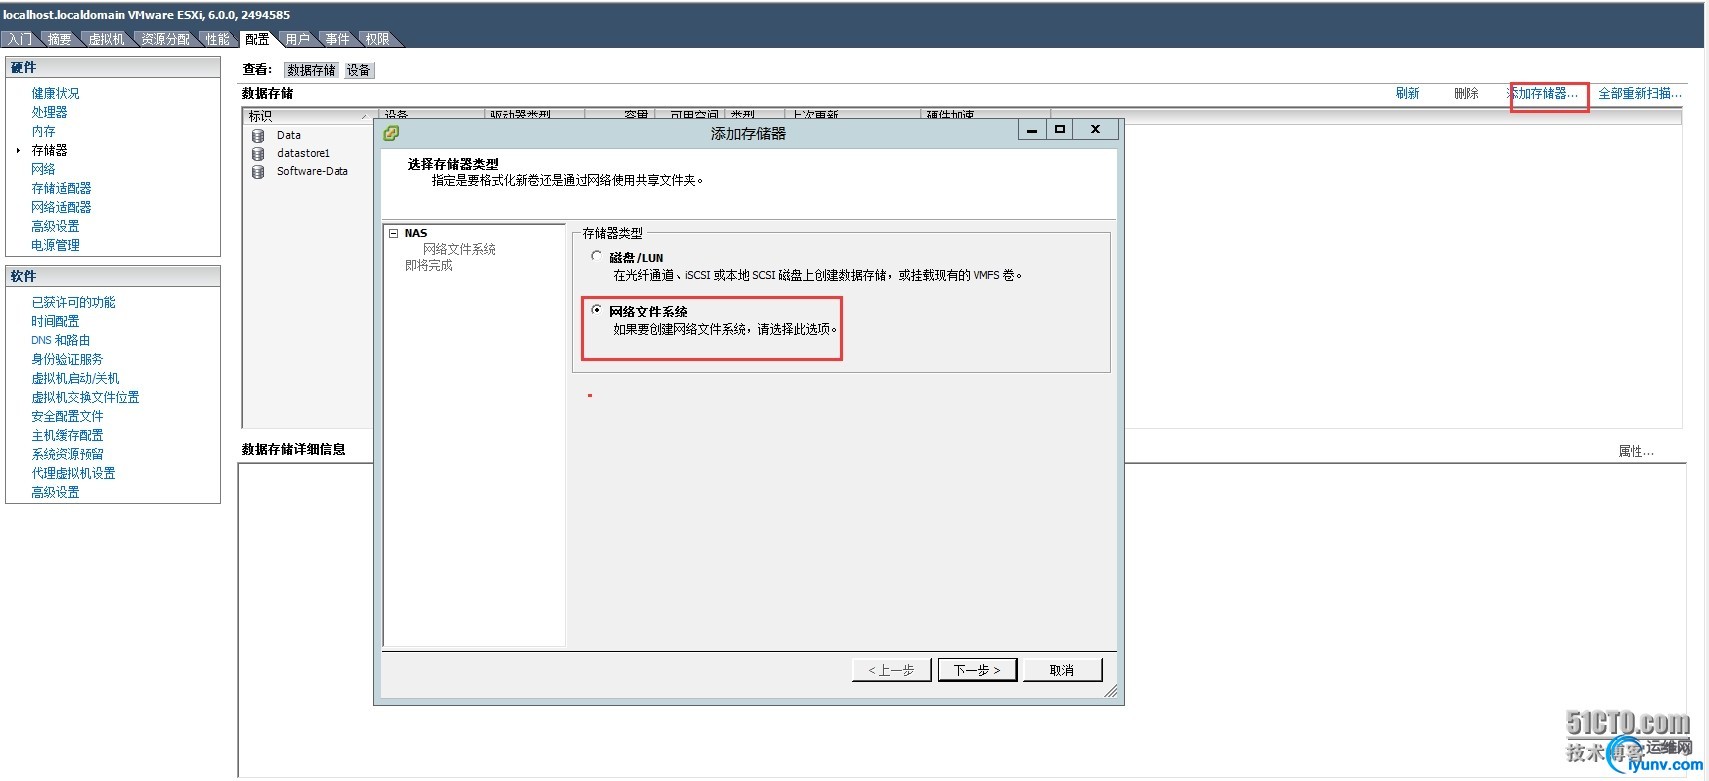1709x781 pixels.
Task: Select 网络文件系统 step in wizard tree
Action: click(459, 249)
